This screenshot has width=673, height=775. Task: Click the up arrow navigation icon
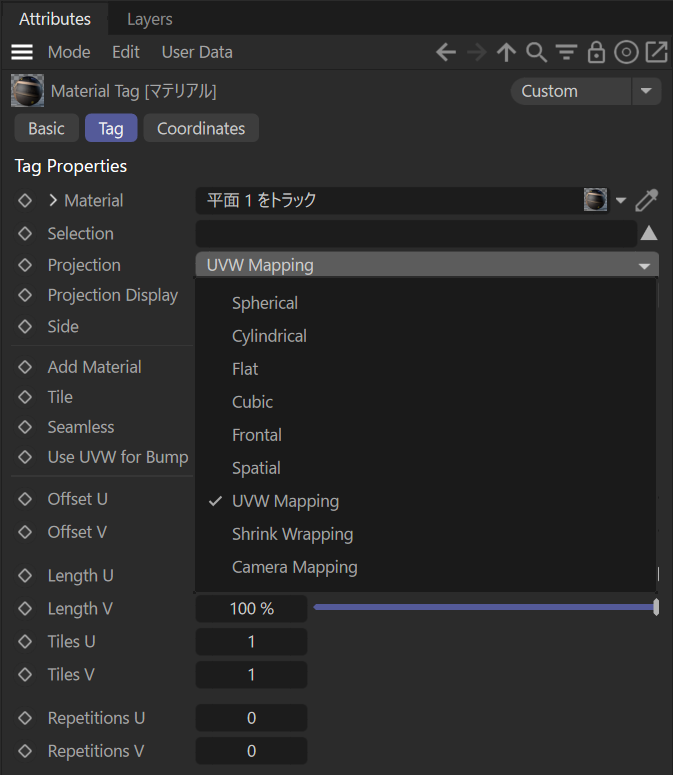507,52
